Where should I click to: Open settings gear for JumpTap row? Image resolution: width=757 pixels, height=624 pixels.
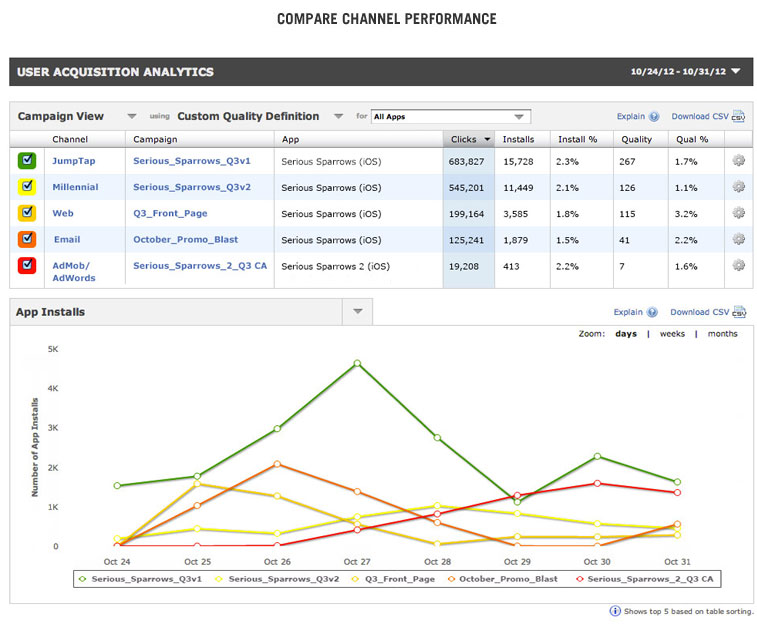[x=738, y=160]
